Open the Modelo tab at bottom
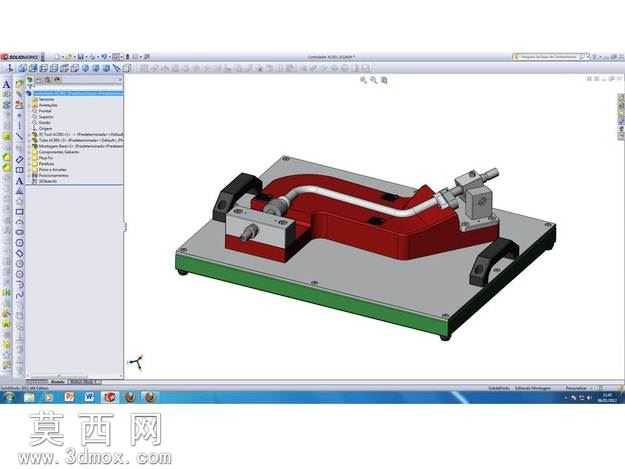The image size is (625, 469). 57,382
